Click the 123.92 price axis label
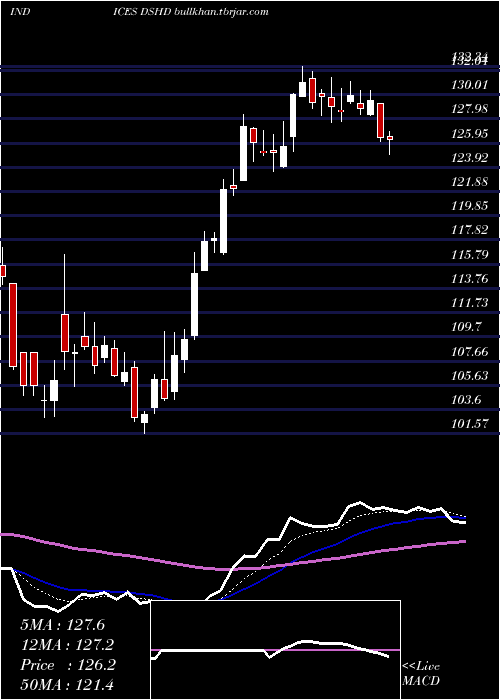Image resolution: width=500 pixels, height=700 pixels. (x=469, y=157)
